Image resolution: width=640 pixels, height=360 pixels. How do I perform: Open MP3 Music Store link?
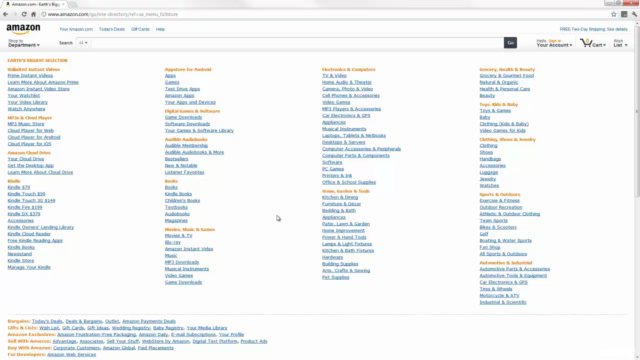(26, 124)
